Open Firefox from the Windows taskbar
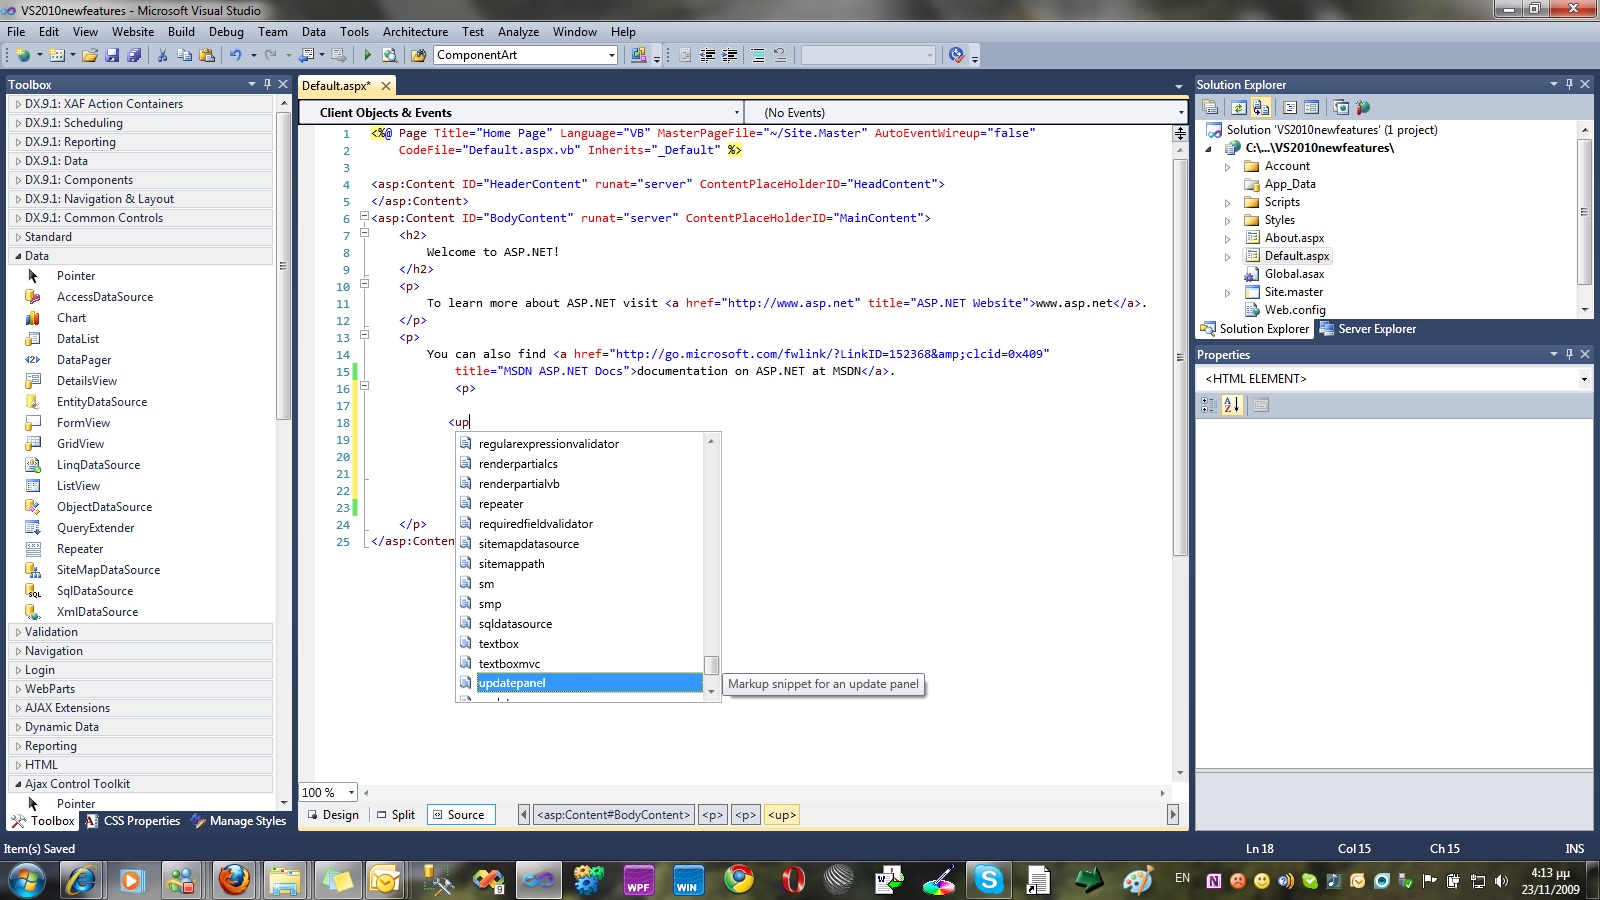The width and height of the screenshot is (1600, 900). tap(234, 880)
